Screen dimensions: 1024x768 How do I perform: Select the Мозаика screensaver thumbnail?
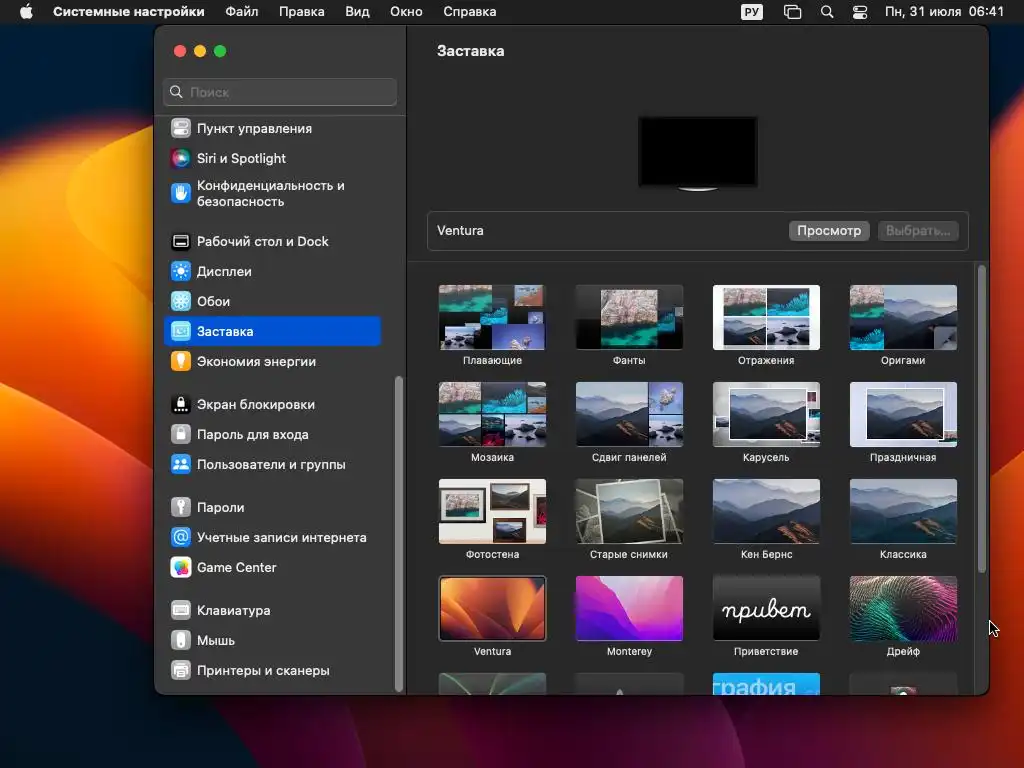point(492,414)
